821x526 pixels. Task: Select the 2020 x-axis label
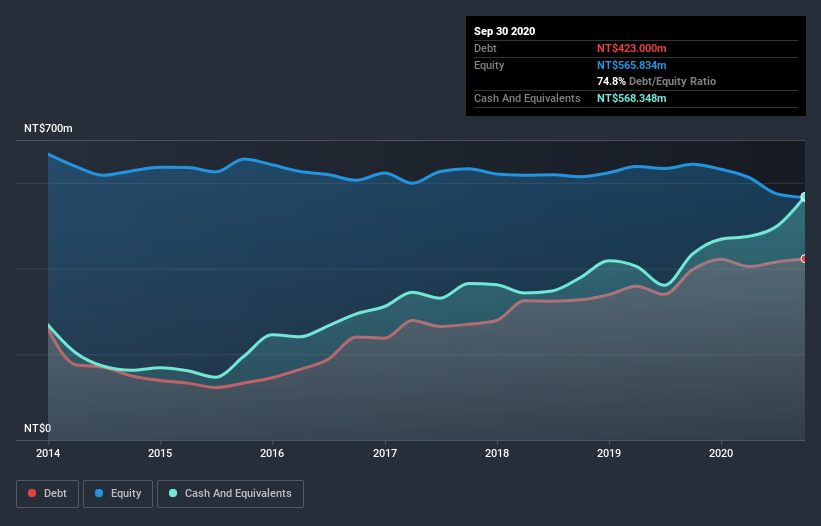pos(721,453)
